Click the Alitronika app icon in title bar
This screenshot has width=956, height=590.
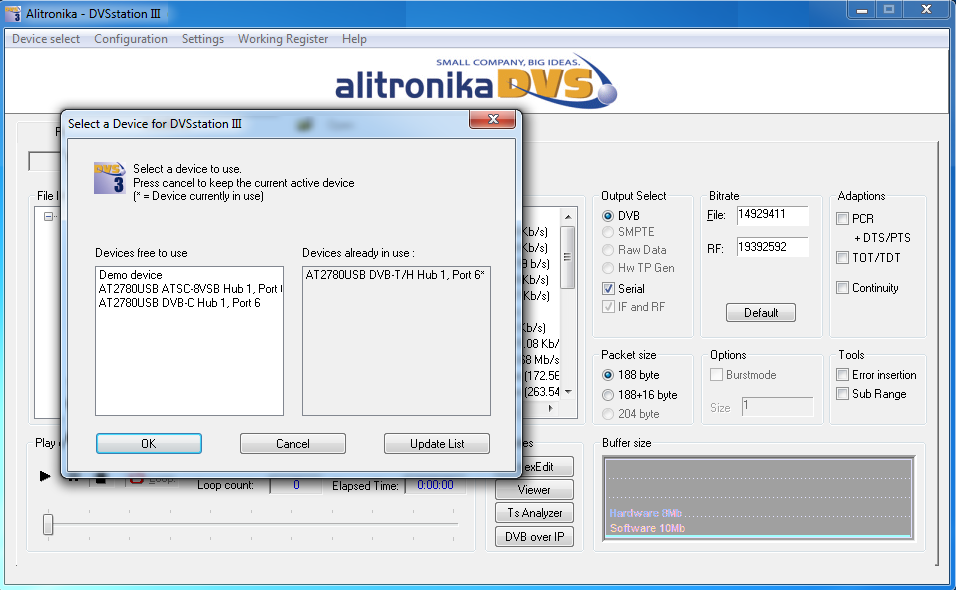click(x=14, y=12)
